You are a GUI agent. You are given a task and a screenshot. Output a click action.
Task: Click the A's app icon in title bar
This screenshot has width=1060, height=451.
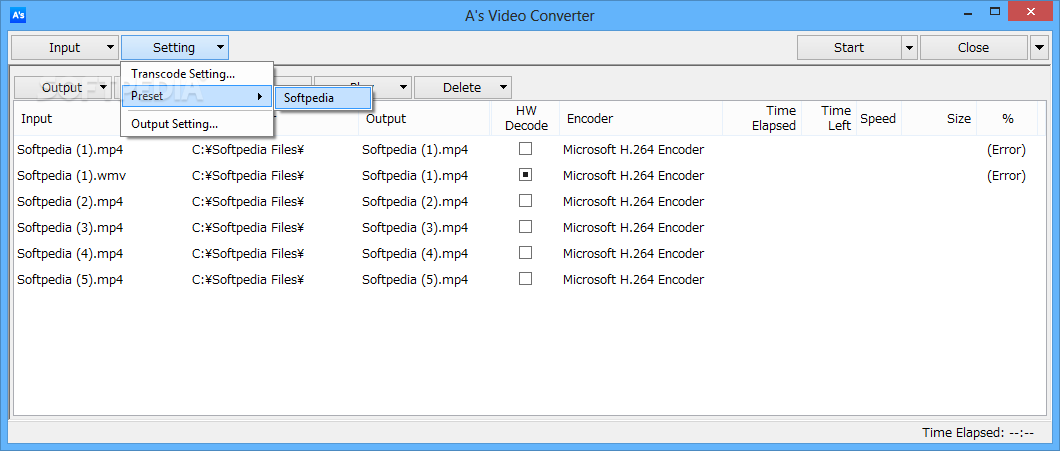pos(18,14)
